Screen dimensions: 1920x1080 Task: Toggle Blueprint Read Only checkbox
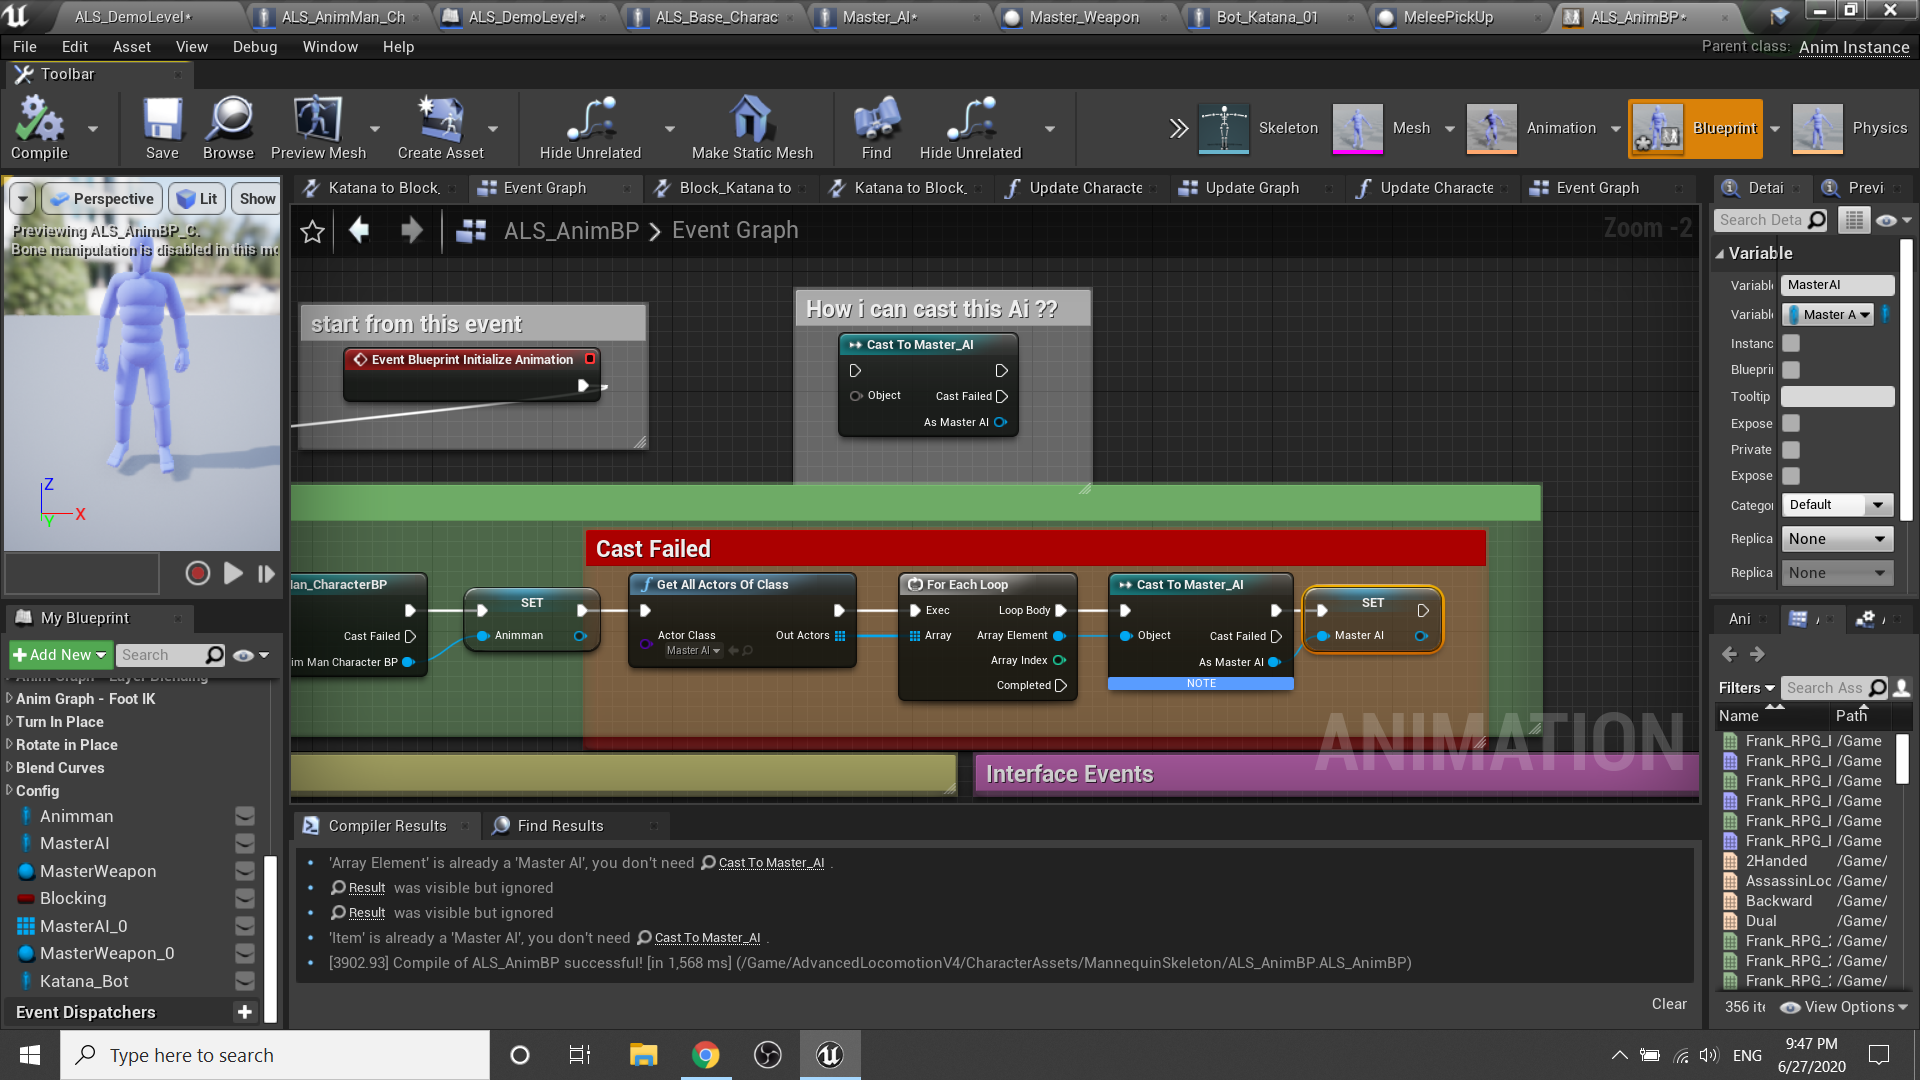[x=1791, y=370]
